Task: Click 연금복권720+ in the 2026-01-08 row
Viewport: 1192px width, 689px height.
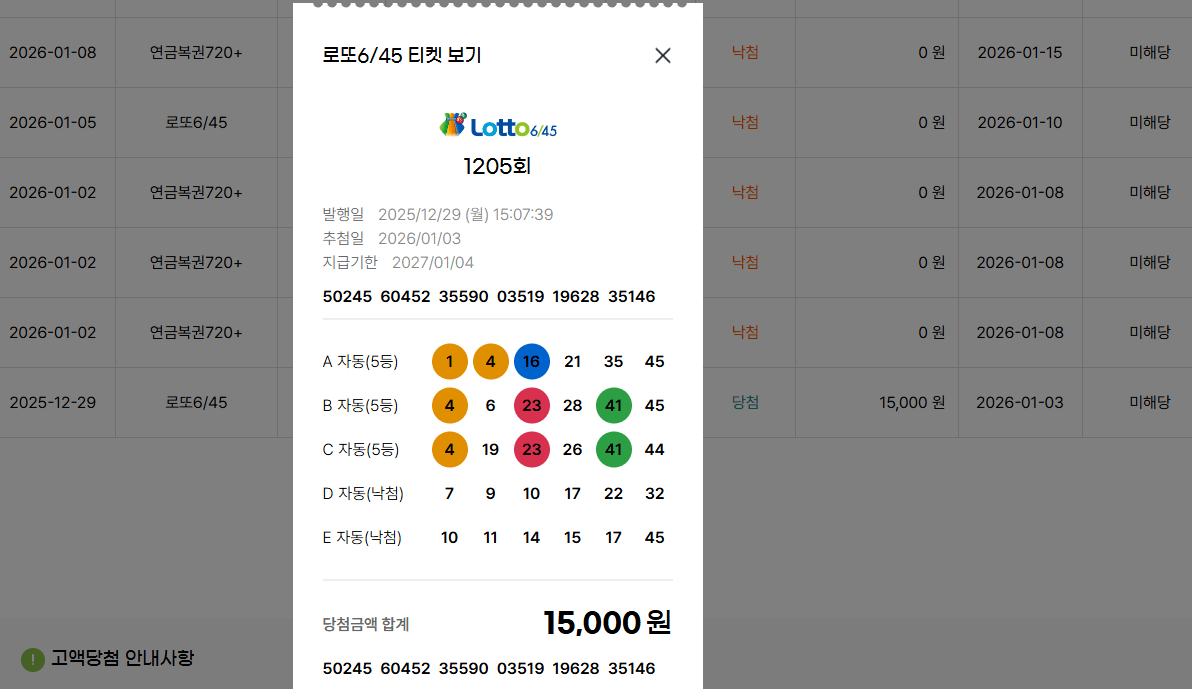Action: coord(196,52)
